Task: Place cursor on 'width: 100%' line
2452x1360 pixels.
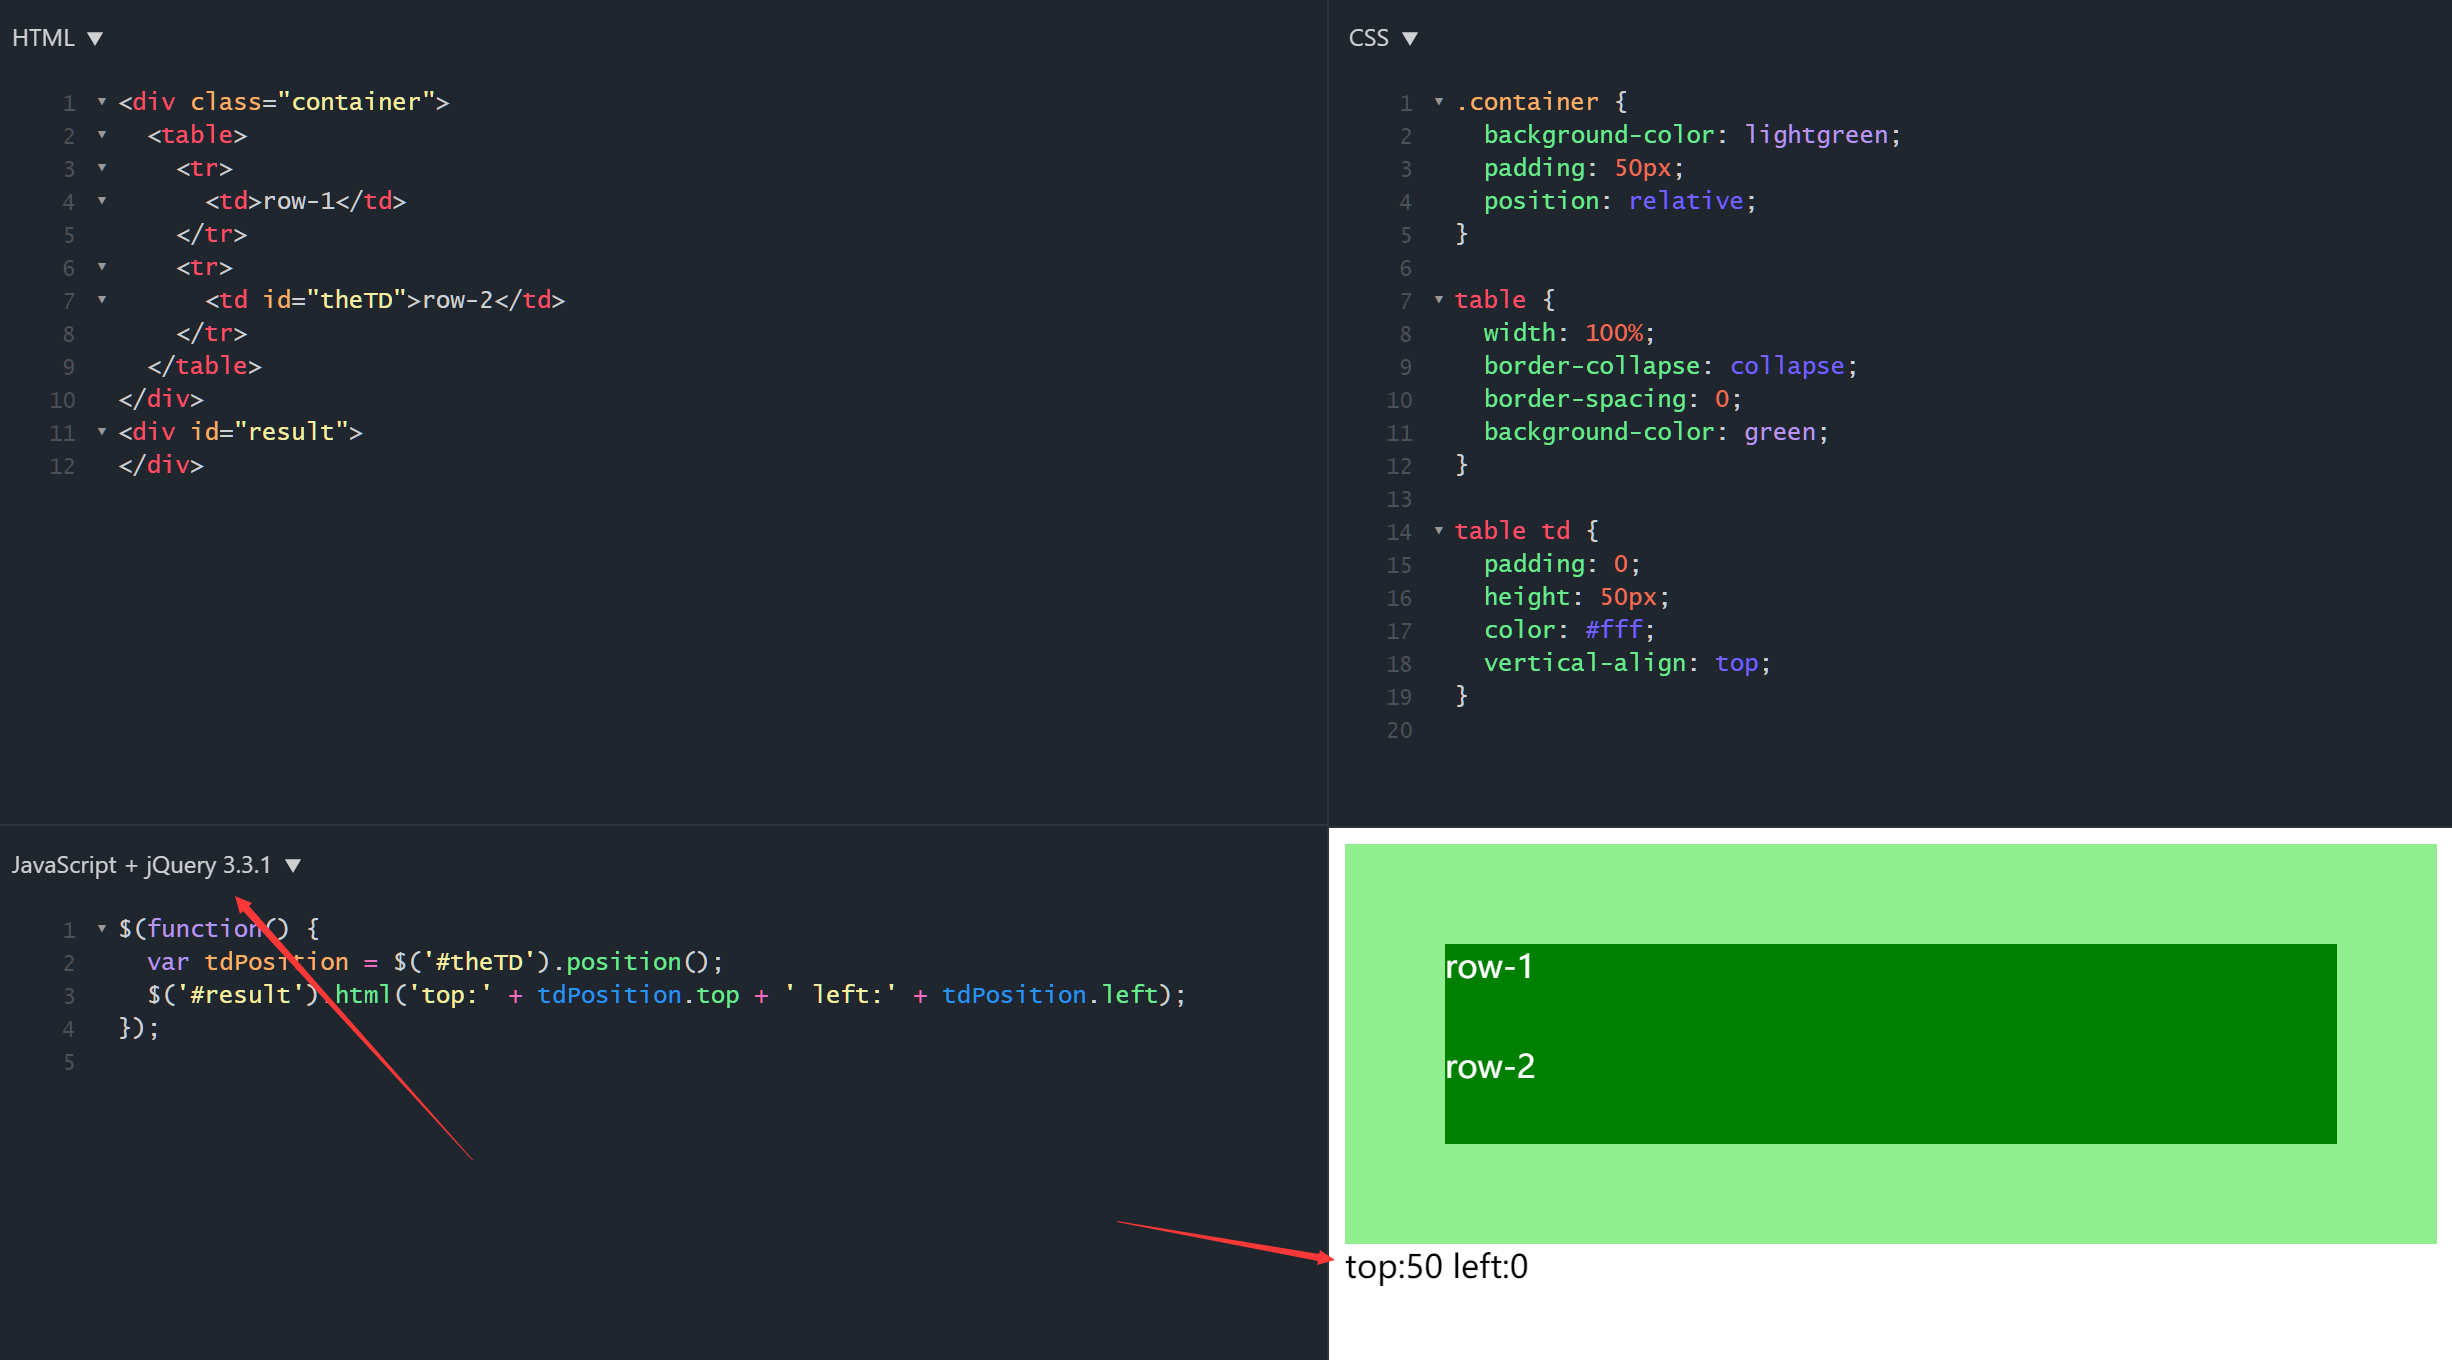Action: (1569, 333)
